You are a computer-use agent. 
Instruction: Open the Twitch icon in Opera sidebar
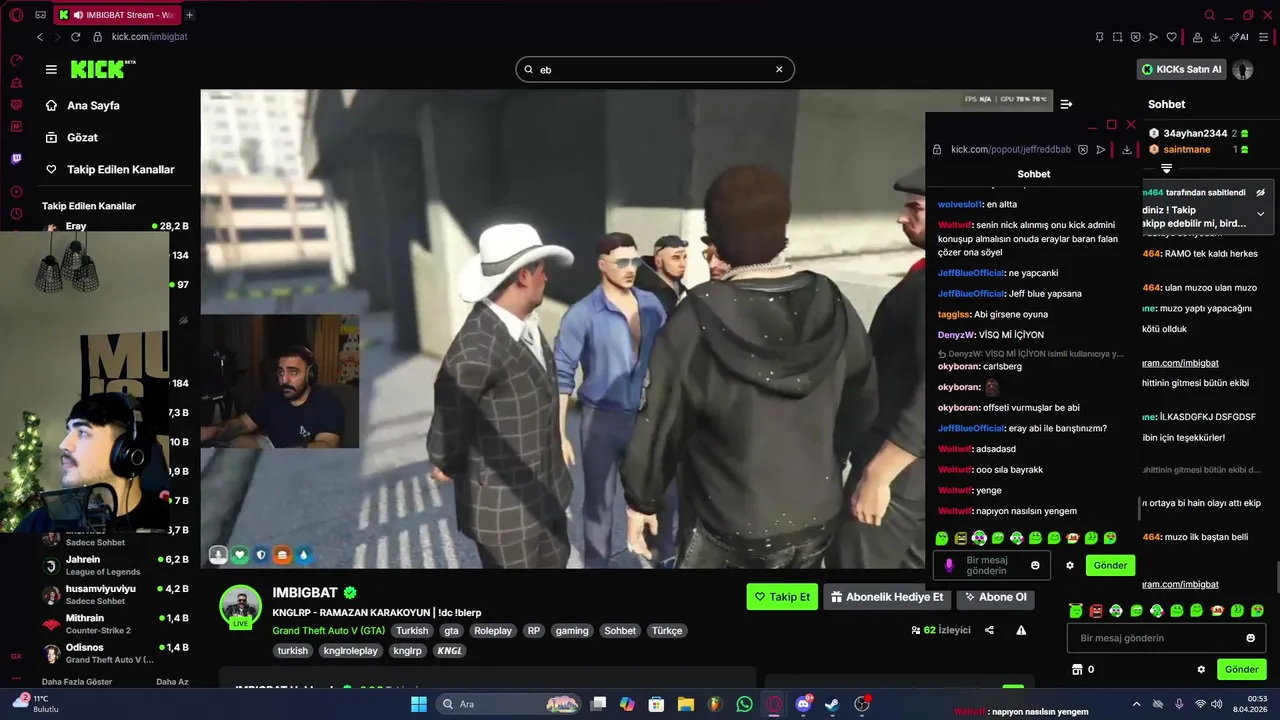pyautogui.click(x=16, y=158)
